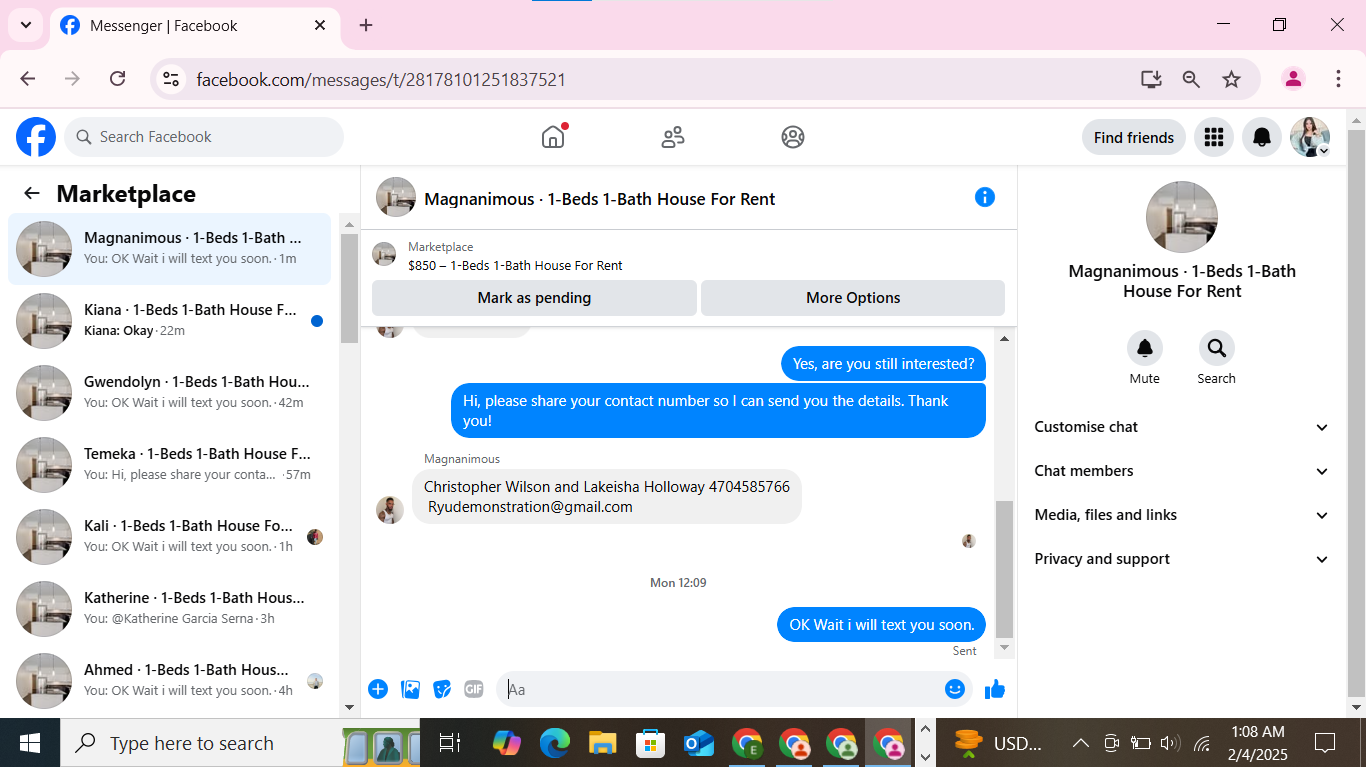The image size is (1366, 767).
Task: Show hidden system tray icons chevron
Action: (x=1081, y=743)
